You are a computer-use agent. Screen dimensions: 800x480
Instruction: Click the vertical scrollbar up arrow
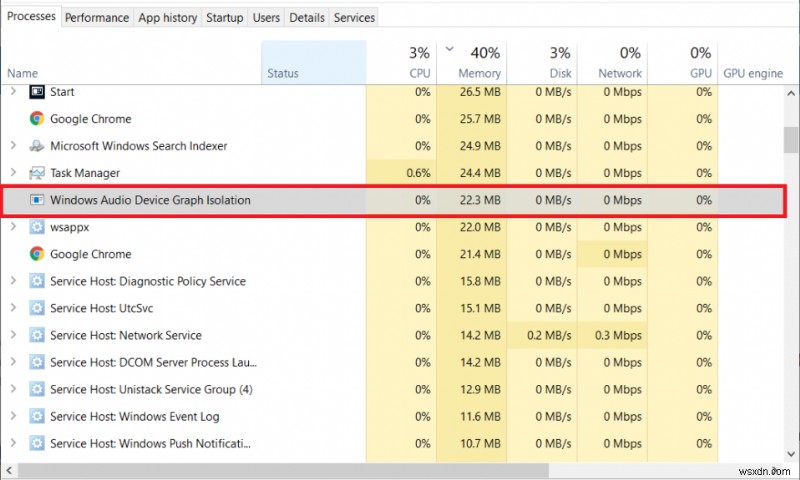791,93
